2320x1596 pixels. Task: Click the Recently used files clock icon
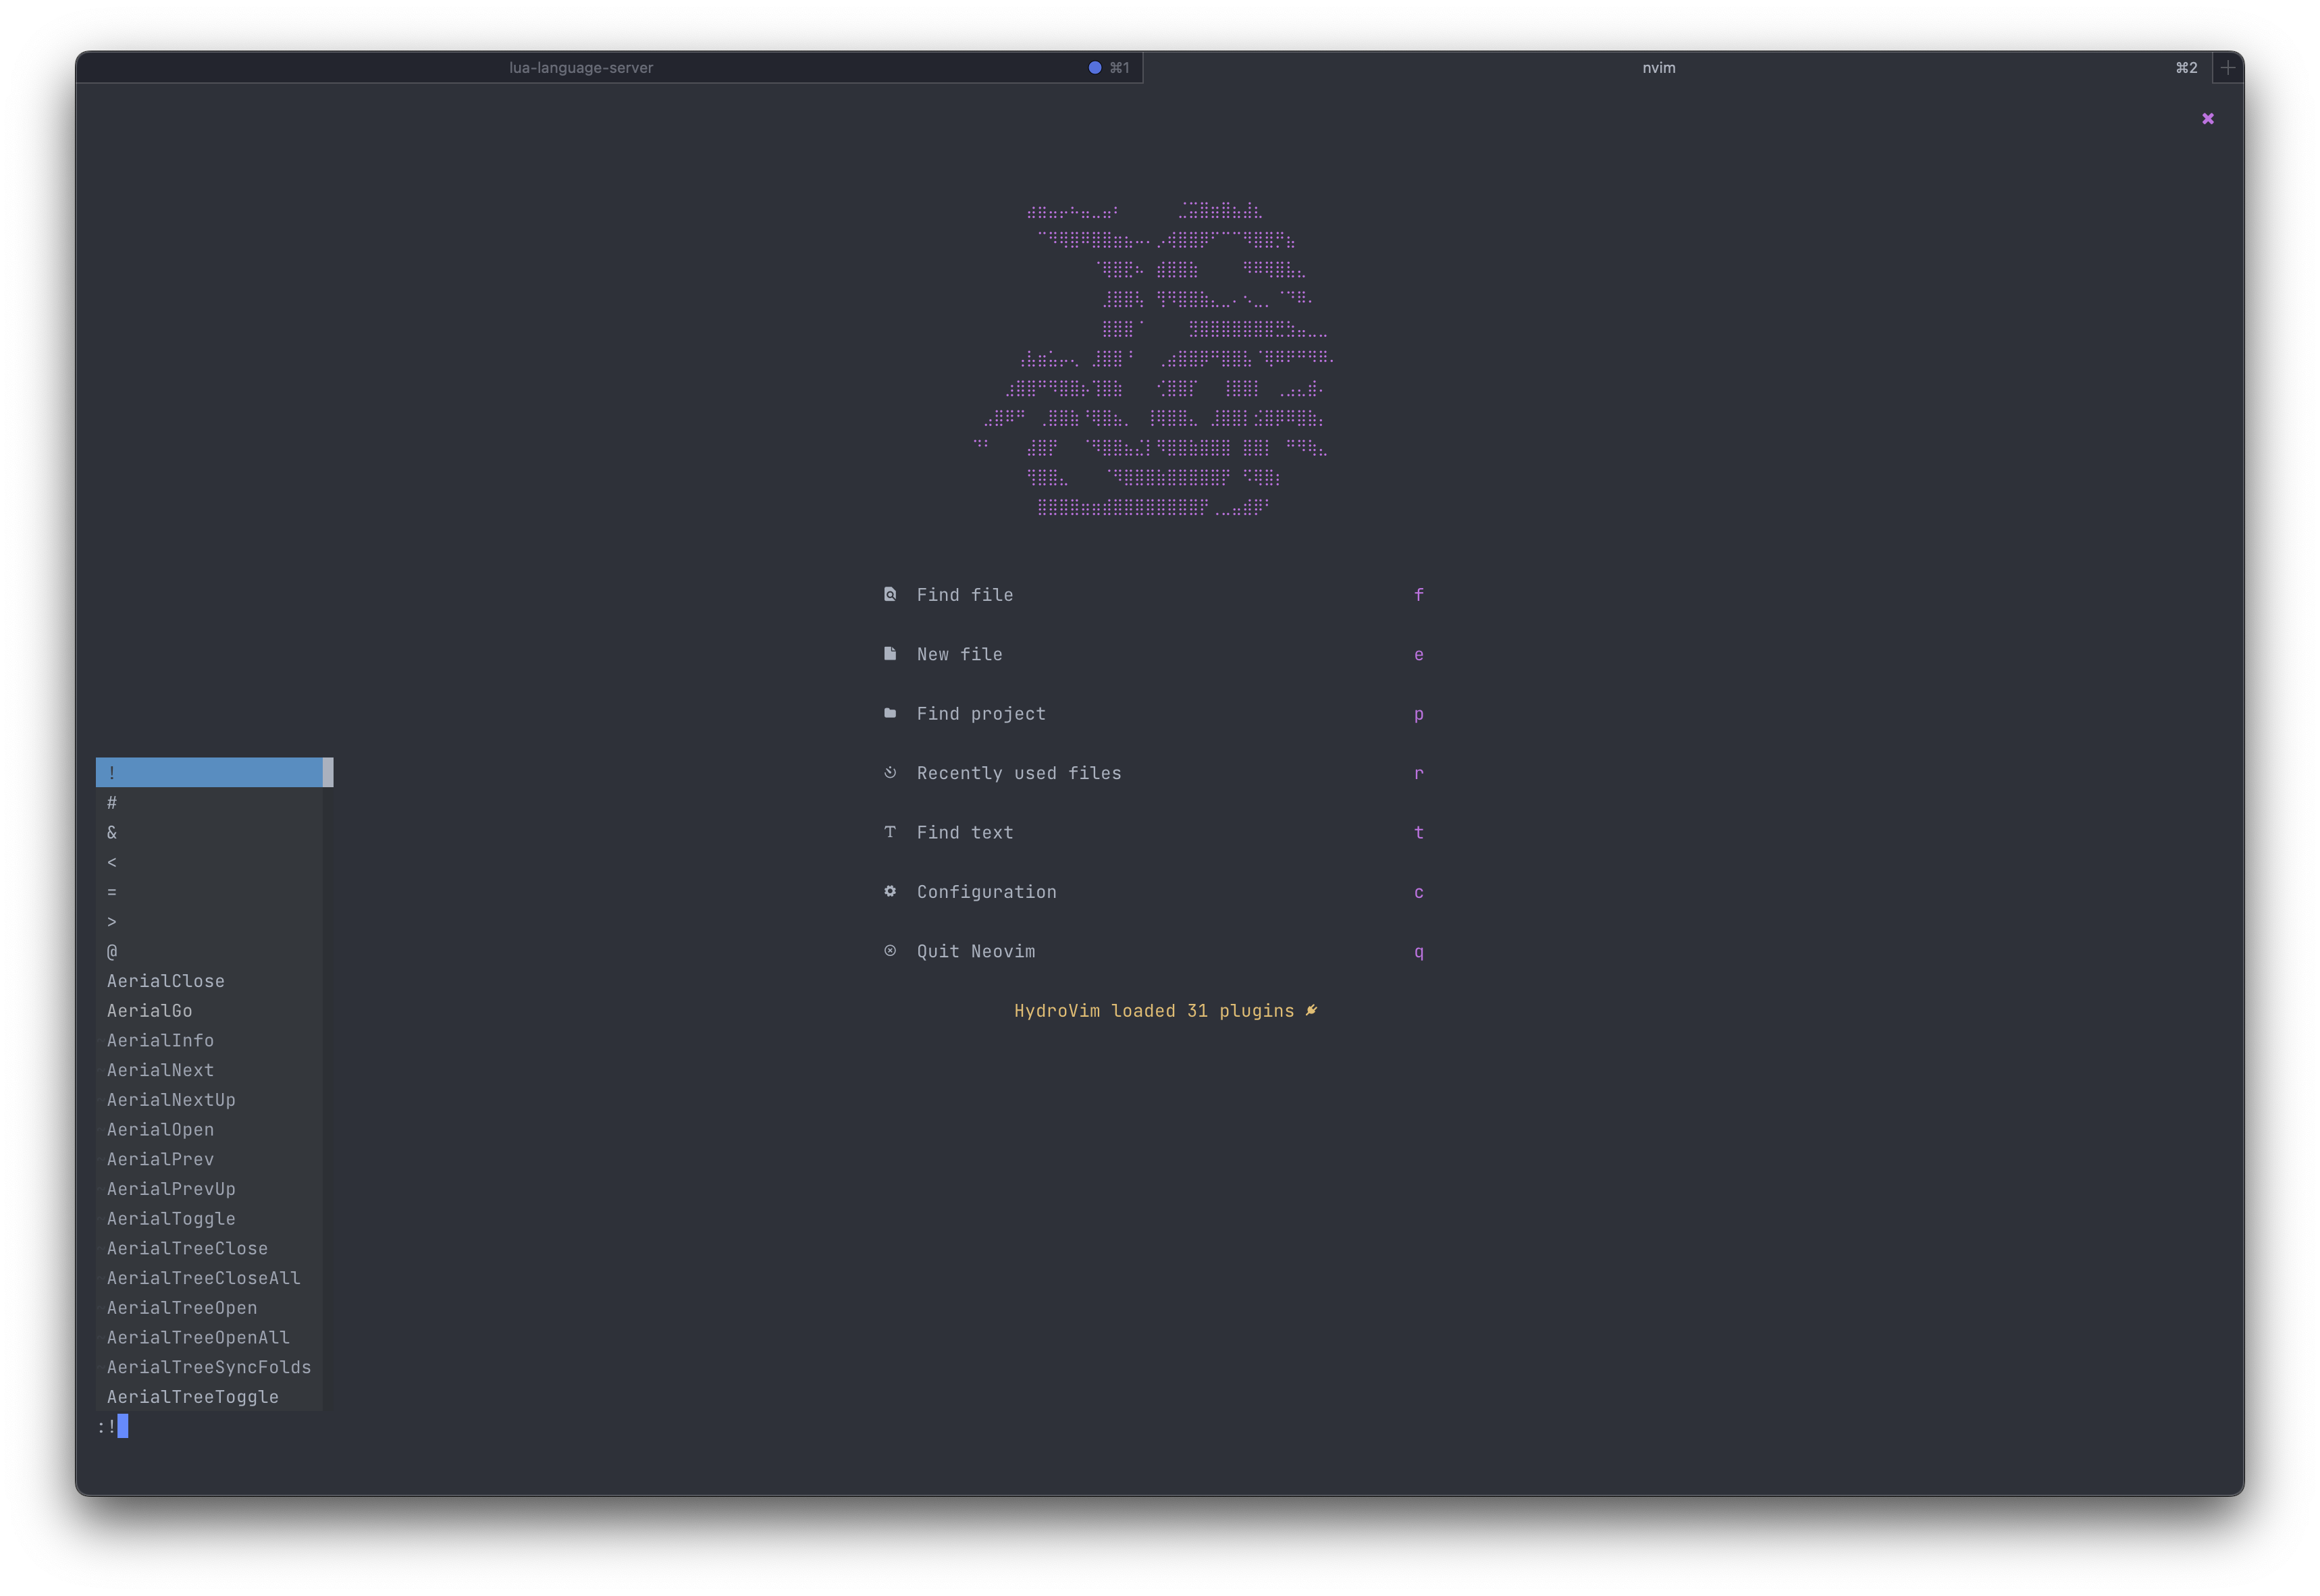[x=890, y=772]
